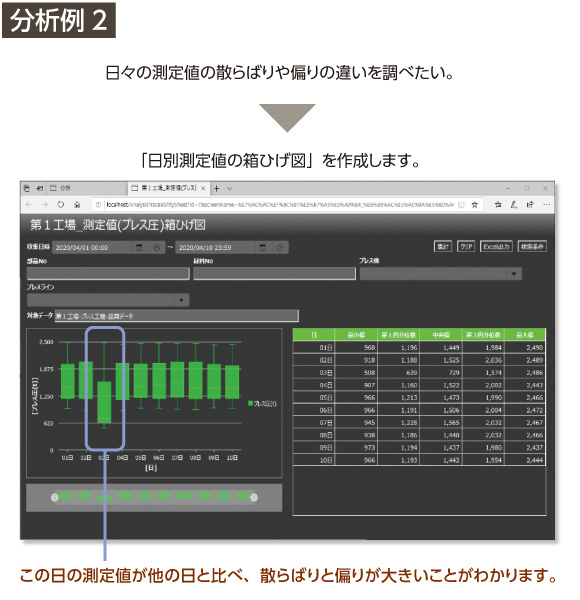
Task: Click the Excel出力 button
Action: (x=496, y=246)
